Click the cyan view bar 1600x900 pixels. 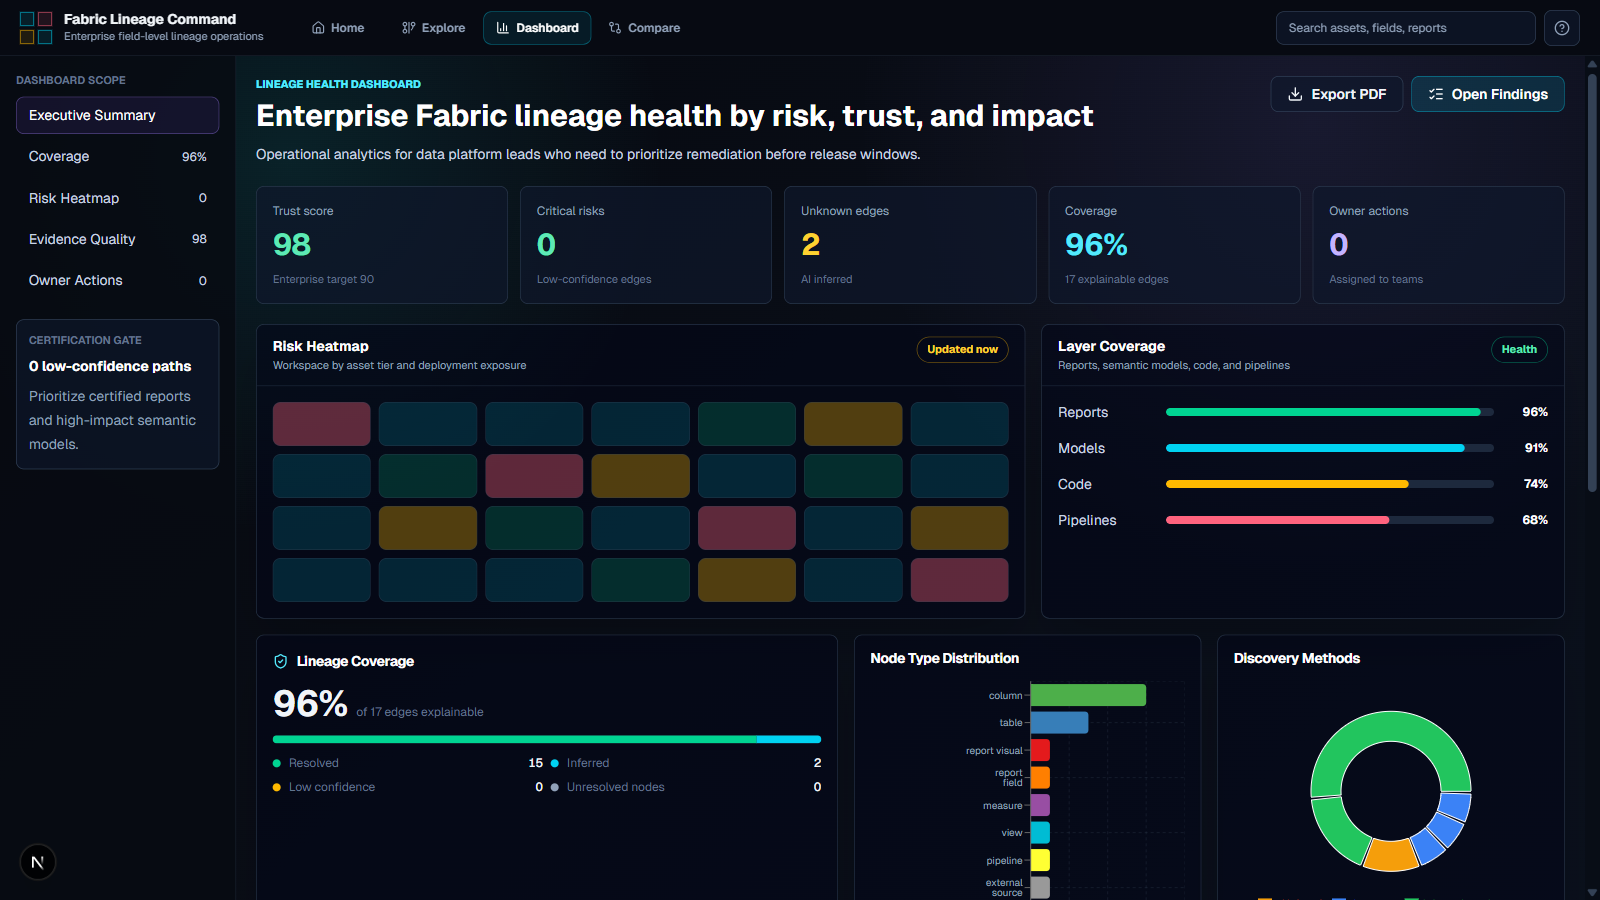click(x=1040, y=832)
